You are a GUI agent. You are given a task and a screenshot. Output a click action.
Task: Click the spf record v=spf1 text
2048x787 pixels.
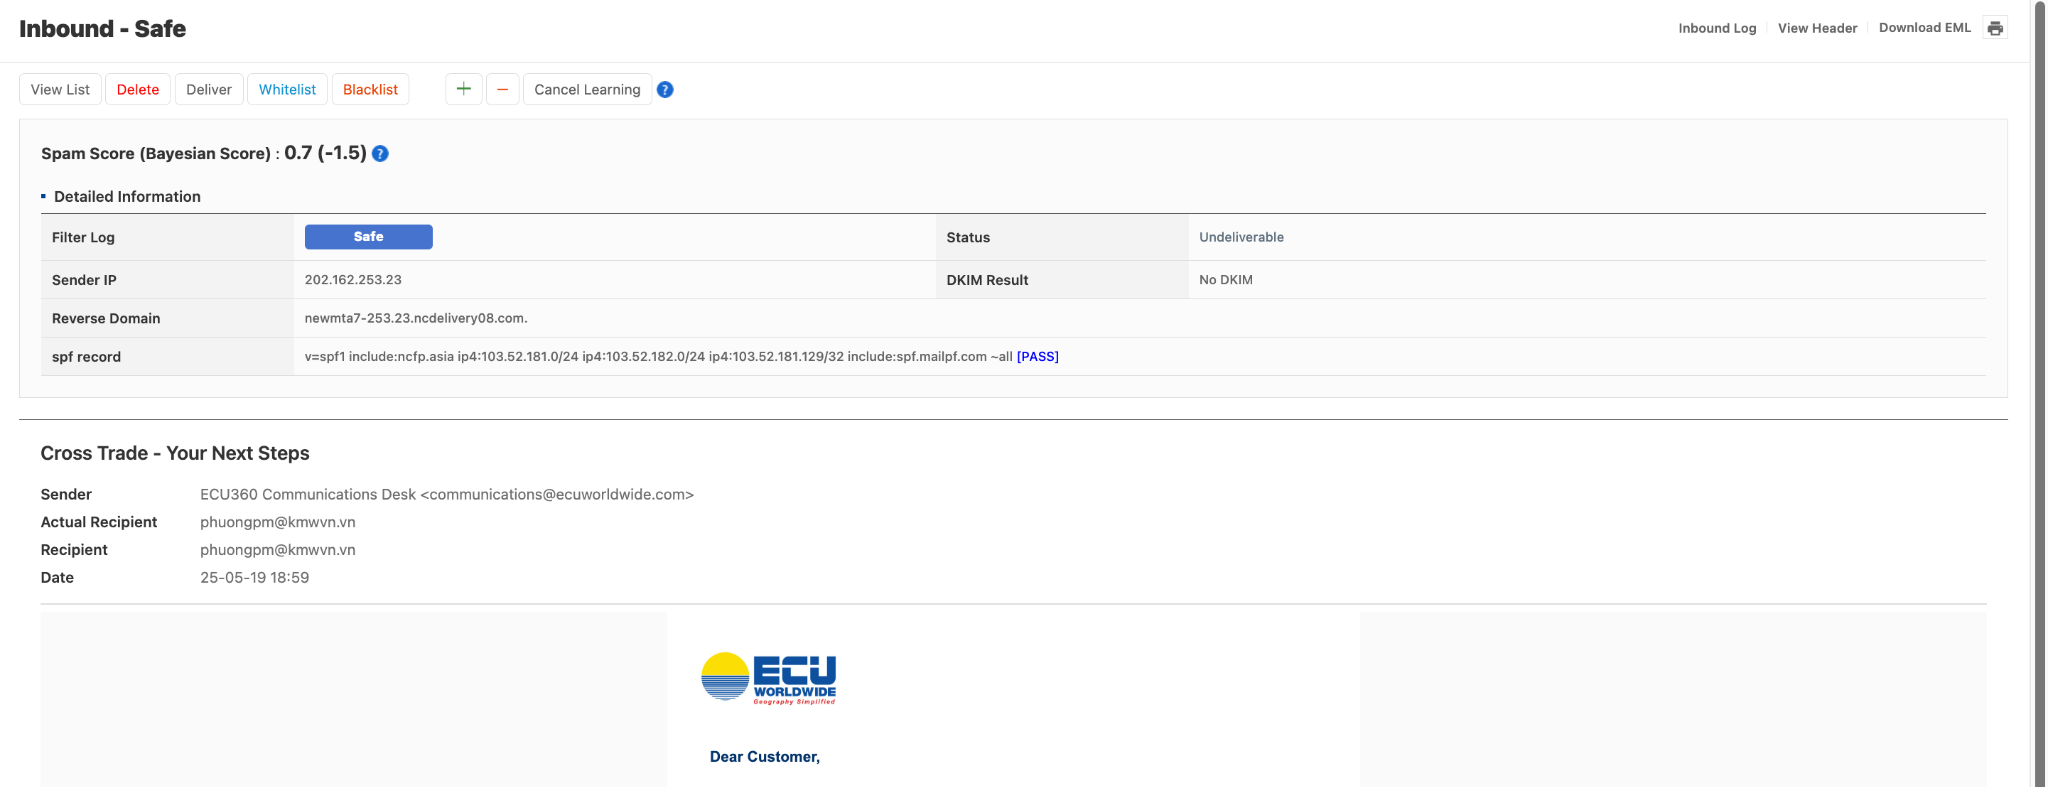coord(658,357)
